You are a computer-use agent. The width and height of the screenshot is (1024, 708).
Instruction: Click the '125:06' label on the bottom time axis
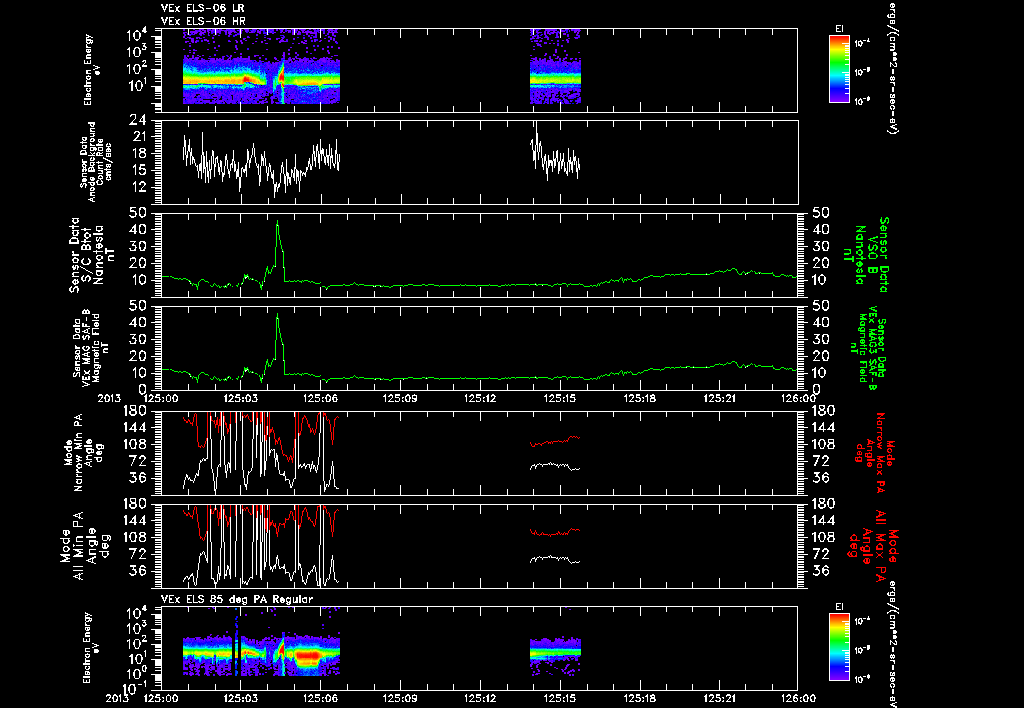click(321, 698)
